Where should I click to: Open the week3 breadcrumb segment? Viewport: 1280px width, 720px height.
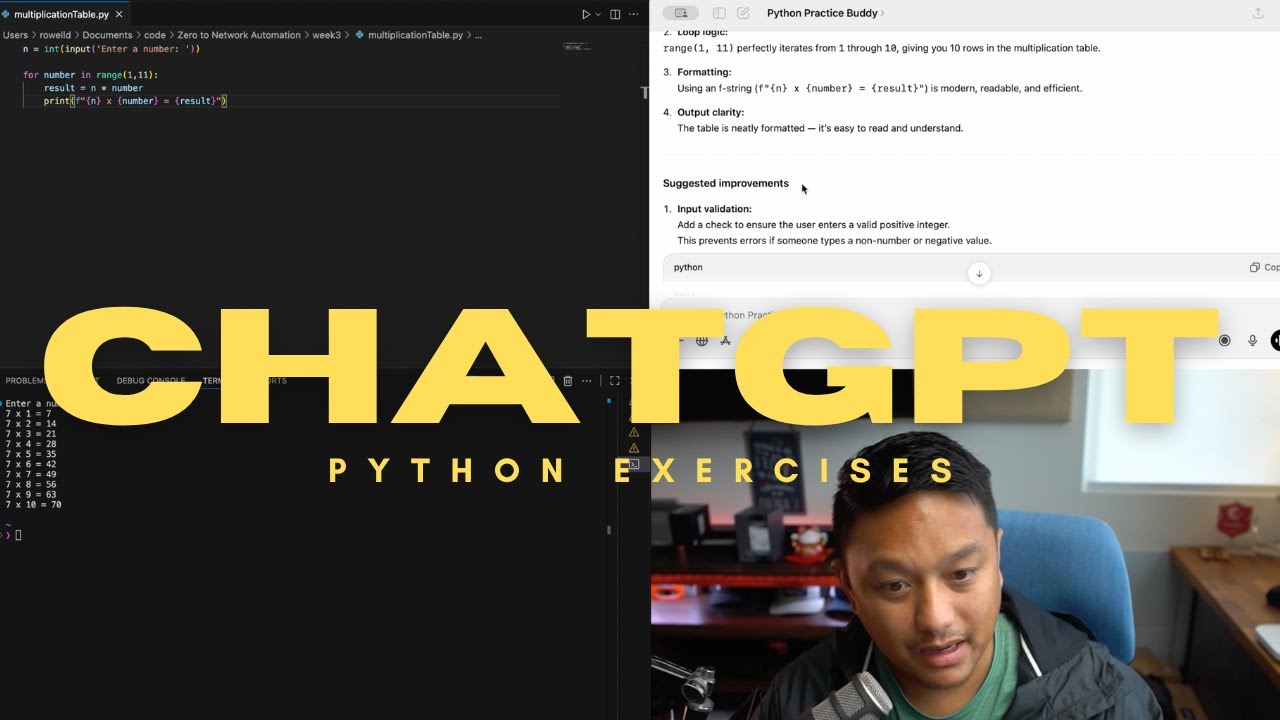click(x=327, y=35)
